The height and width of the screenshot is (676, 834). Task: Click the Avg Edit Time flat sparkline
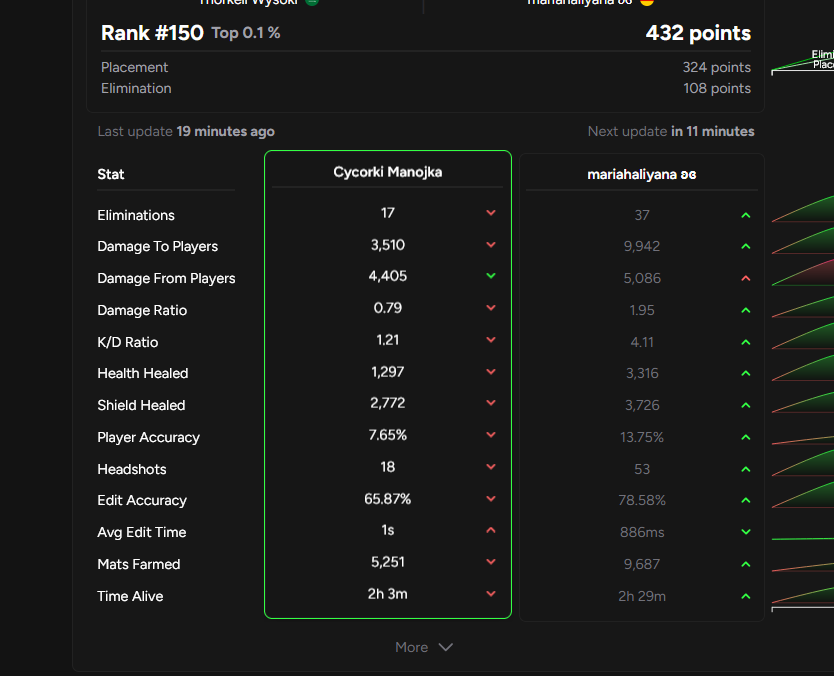[803, 539]
